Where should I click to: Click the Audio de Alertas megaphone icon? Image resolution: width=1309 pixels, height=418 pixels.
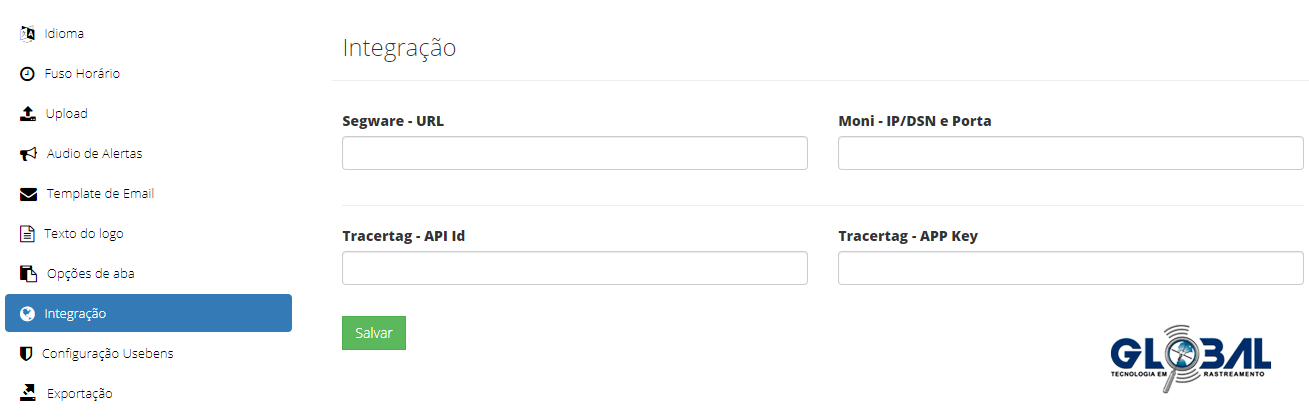pyautogui.click(x=28, y=154)
